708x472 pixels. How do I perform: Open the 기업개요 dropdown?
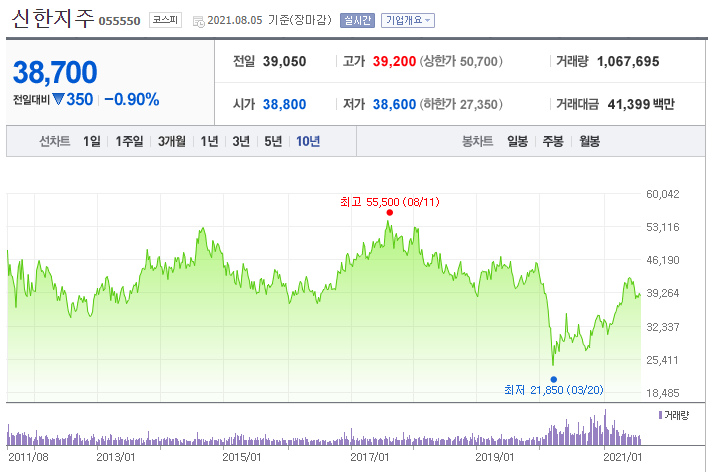[x=408, y=20]
